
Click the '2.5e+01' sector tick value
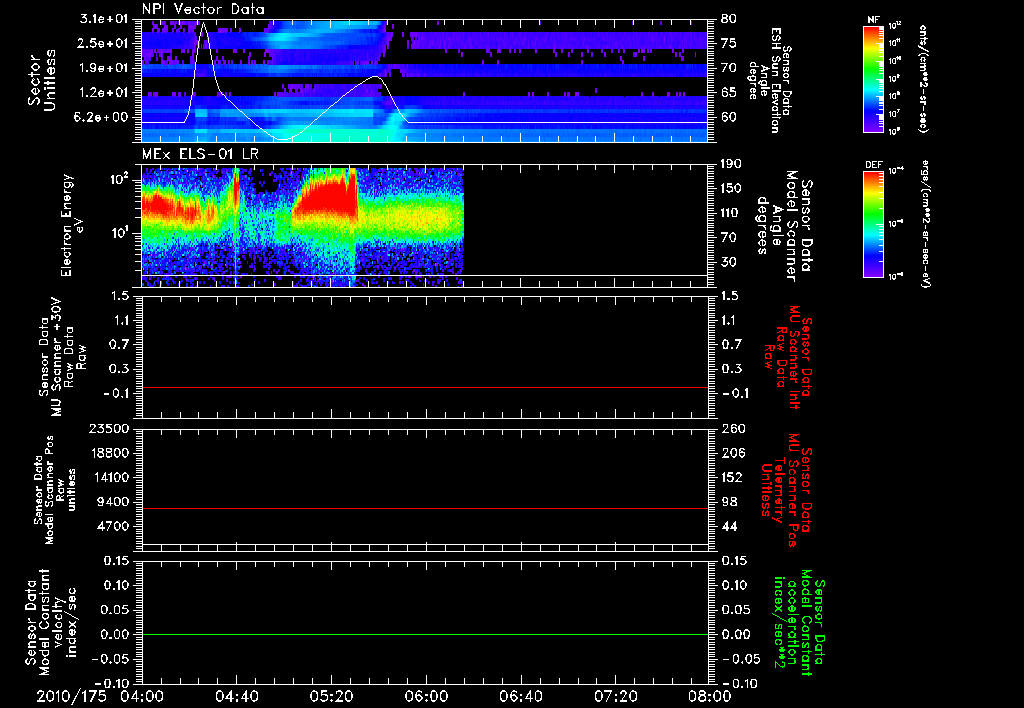point(104,43)
